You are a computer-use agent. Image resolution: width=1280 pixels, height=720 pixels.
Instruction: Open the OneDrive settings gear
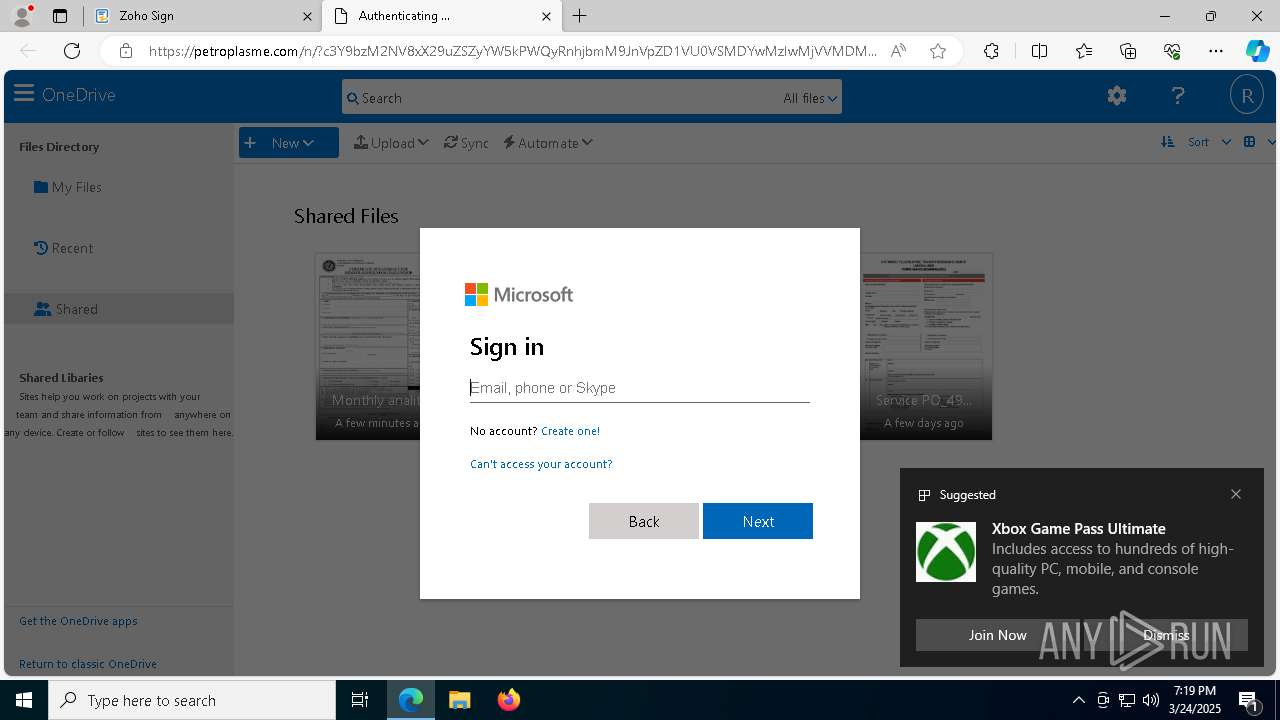(x=1117, y=95)
